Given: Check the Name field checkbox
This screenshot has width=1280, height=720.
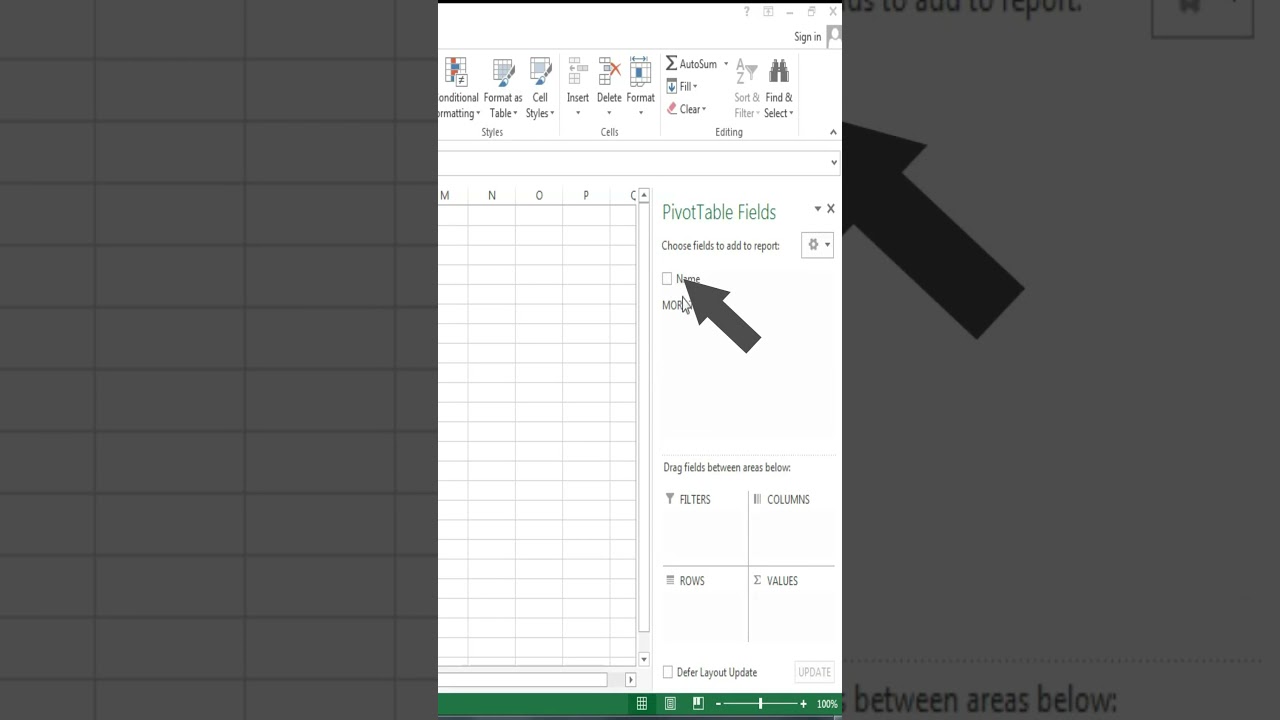Looking at the screenshot, I should 667,279.
